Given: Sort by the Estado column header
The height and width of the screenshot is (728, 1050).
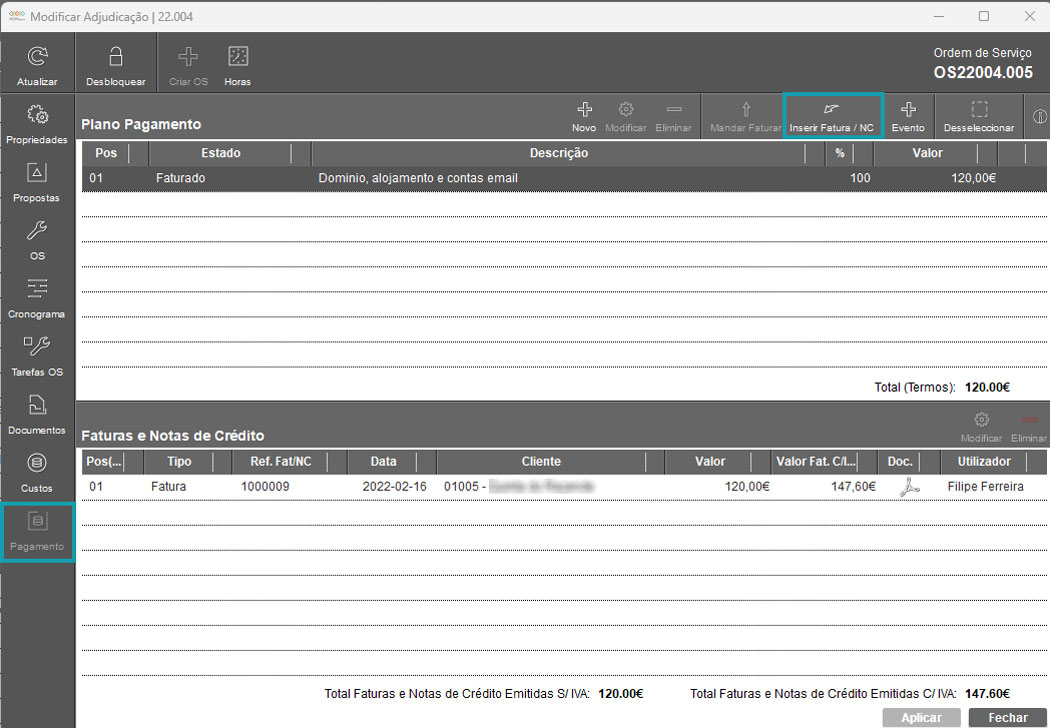Looking at the screenshot, I should click(220, 153).
